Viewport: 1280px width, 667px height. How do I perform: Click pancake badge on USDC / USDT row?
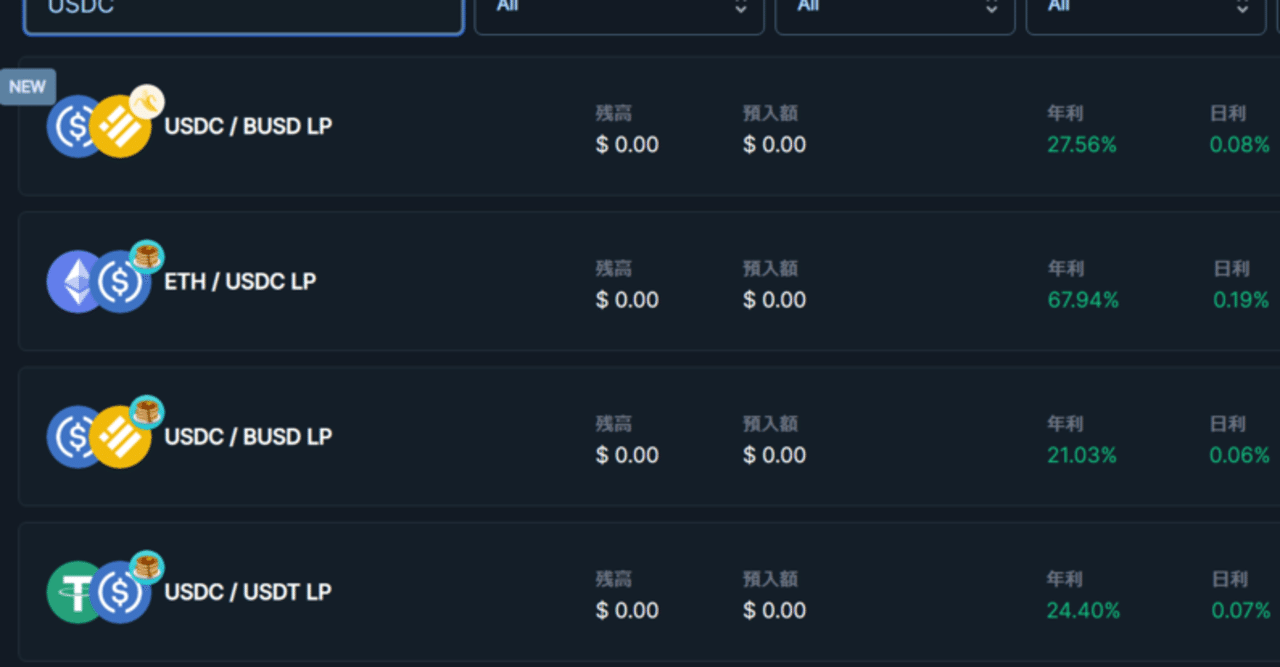(147, 567)
